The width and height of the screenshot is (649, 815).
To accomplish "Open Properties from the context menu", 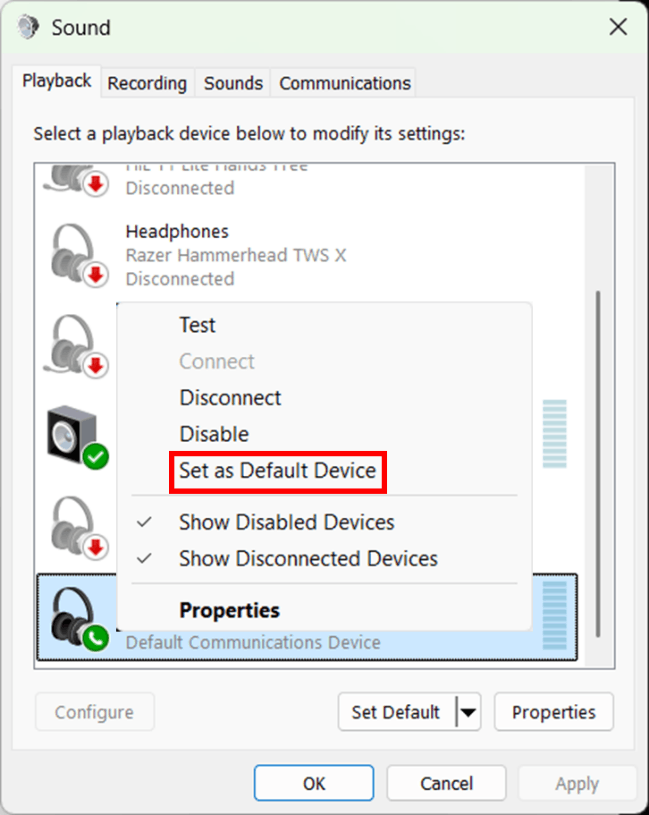I will click(229, 610).
